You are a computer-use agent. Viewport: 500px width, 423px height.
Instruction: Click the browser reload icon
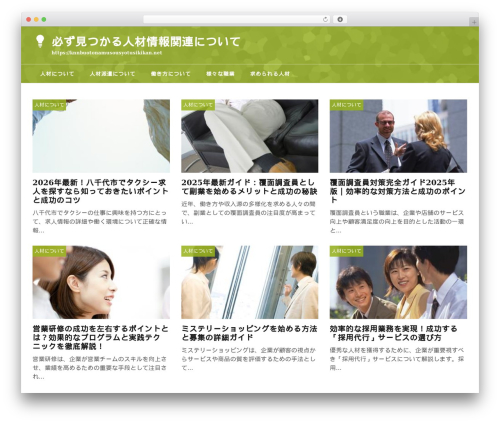[x=325, y=19]
